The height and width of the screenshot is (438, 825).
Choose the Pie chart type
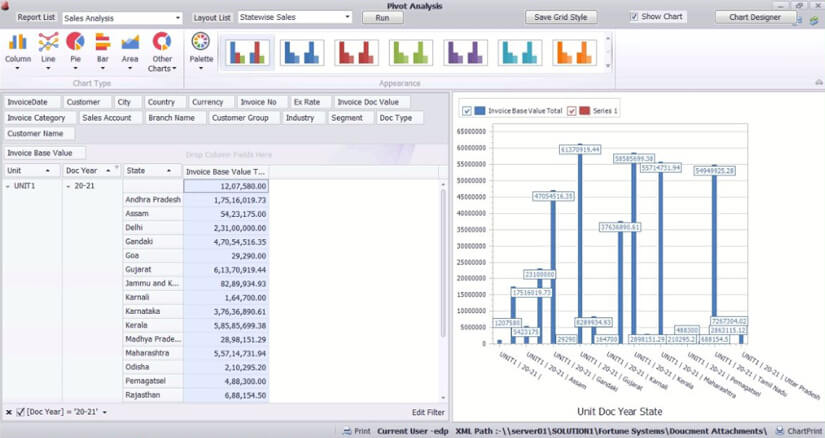tap(75, 48)
